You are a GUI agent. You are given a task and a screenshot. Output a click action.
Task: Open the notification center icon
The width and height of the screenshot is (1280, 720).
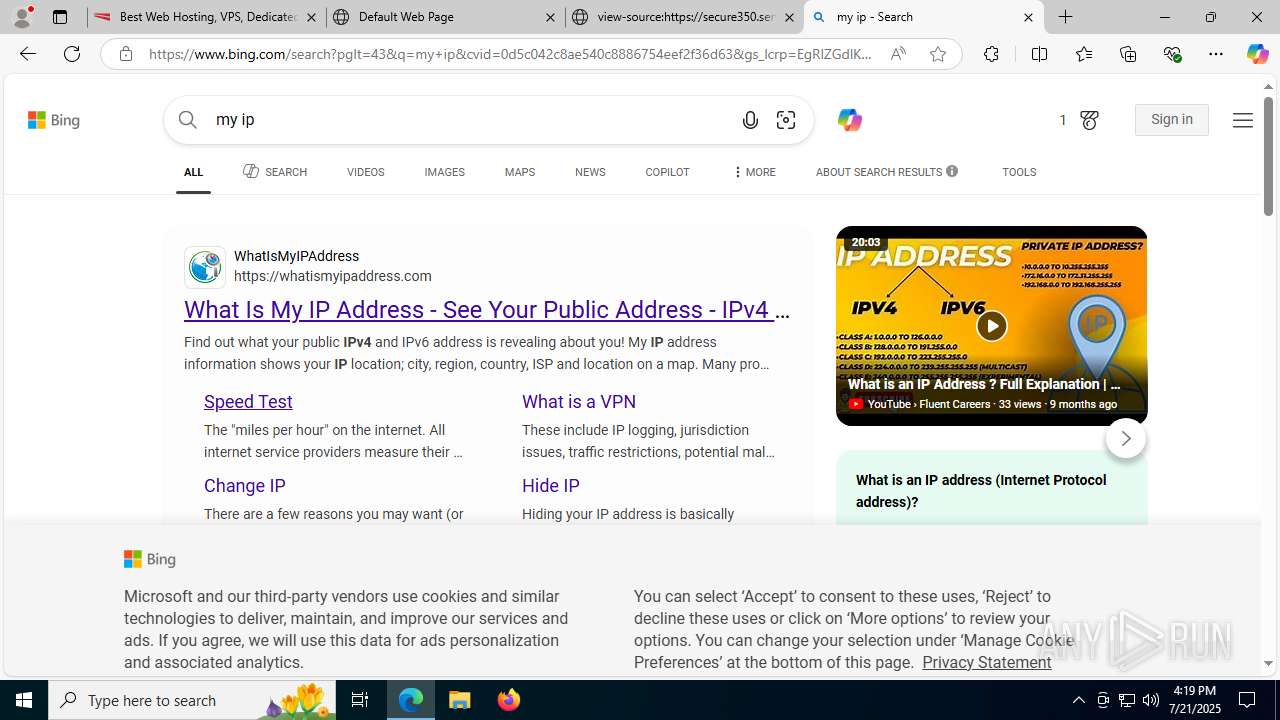[x=1247, y=700]
